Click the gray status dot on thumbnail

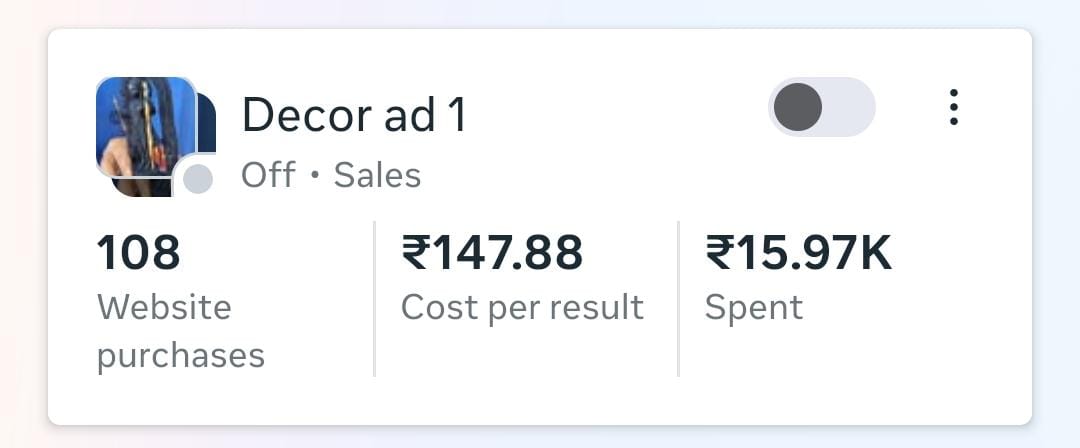pos(198,179)
